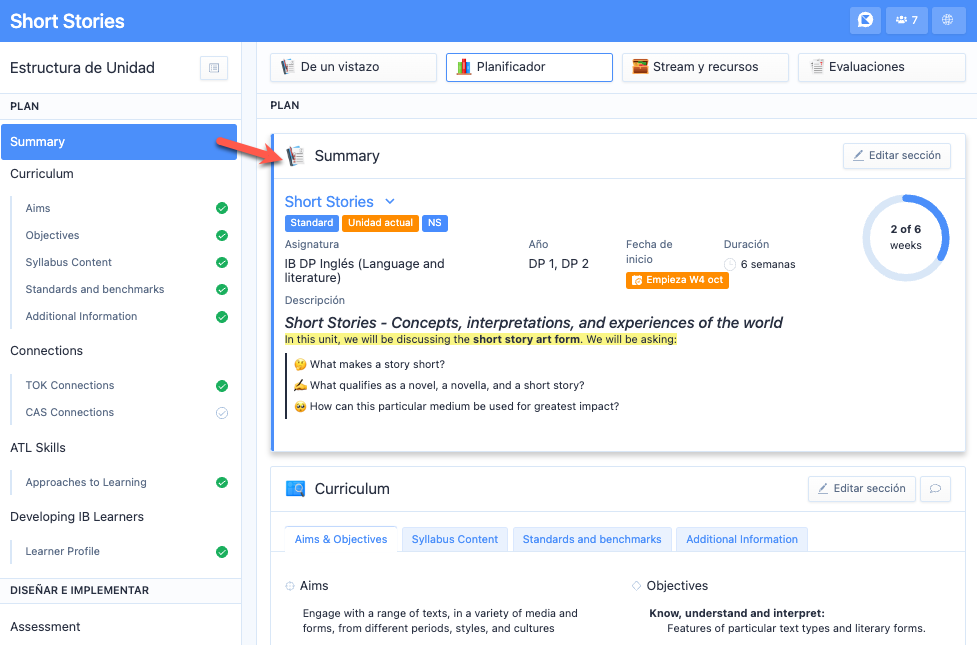
Task: Toggle the CAS Connections unchecked circle
Action: pos(222,413)
